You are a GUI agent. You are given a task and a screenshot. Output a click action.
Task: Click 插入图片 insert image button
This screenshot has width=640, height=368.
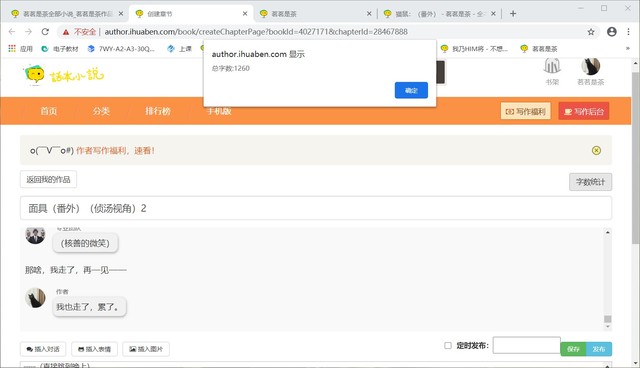(146, 349)
